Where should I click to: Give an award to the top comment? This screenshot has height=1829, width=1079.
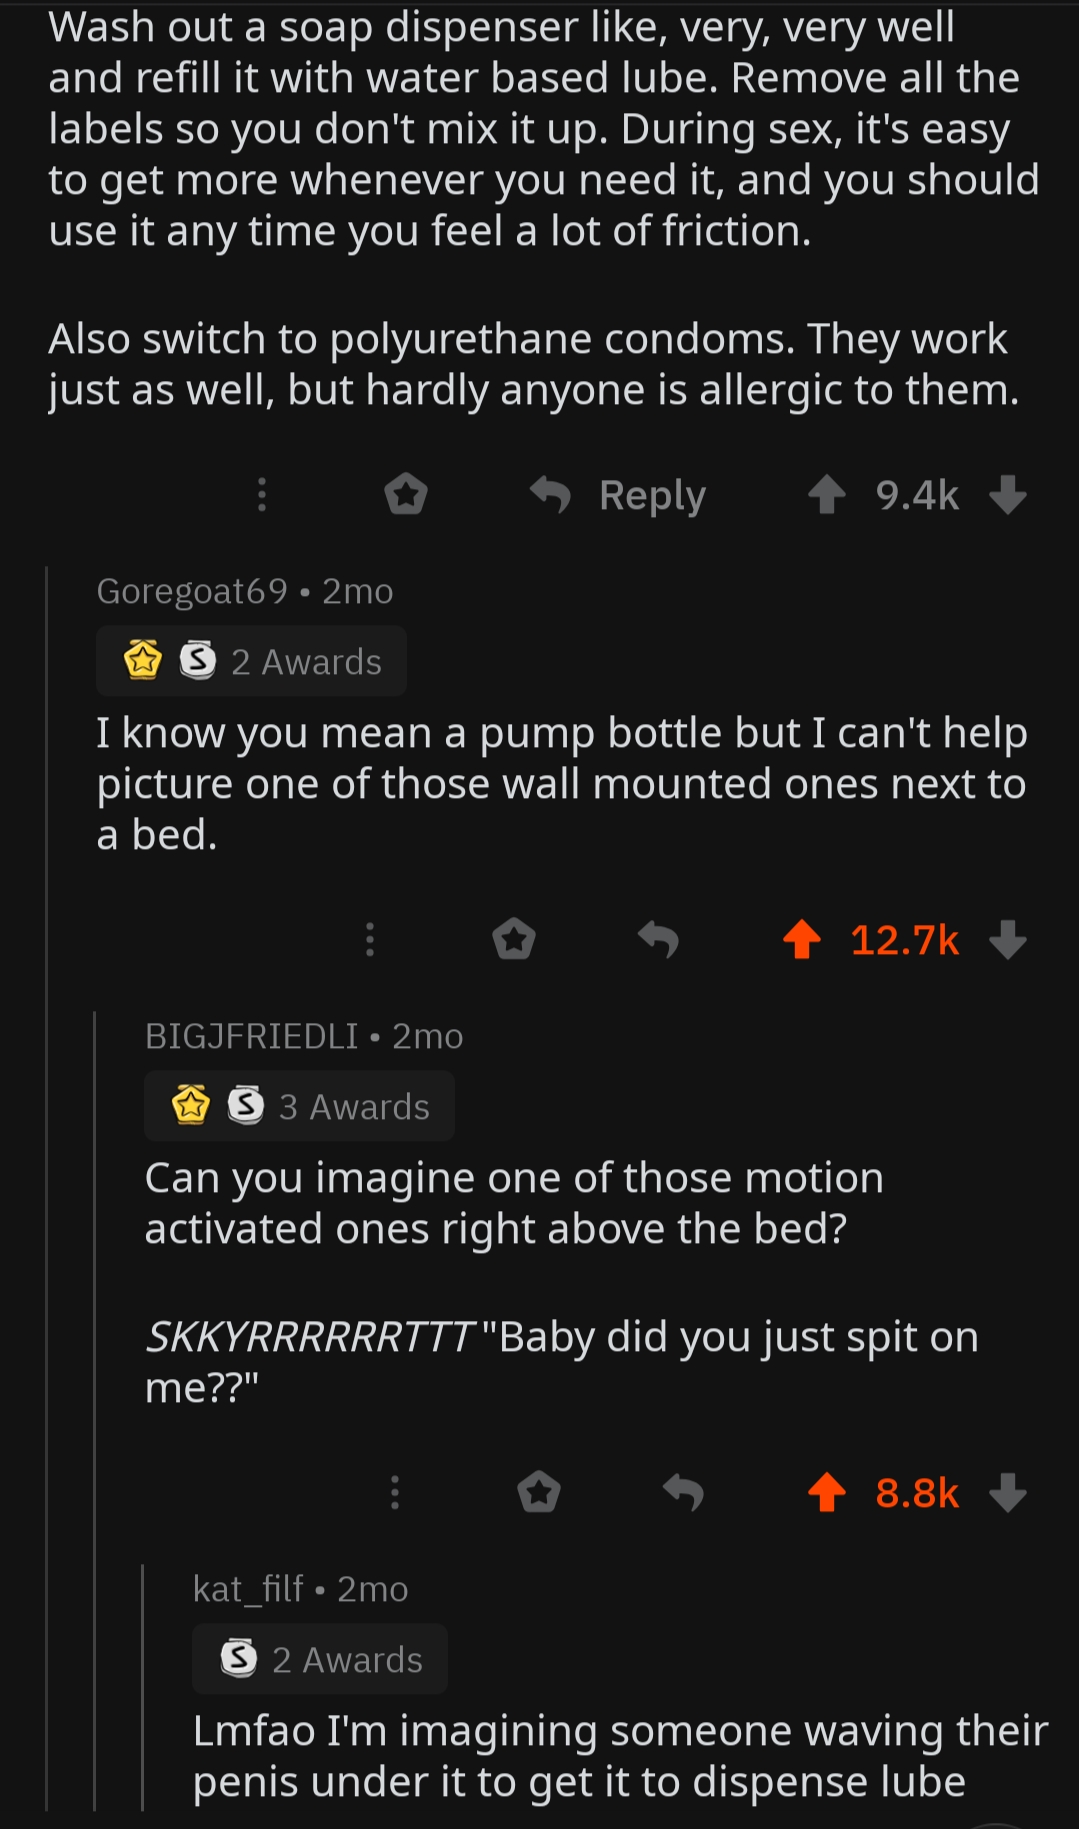[x=406, y=494]
